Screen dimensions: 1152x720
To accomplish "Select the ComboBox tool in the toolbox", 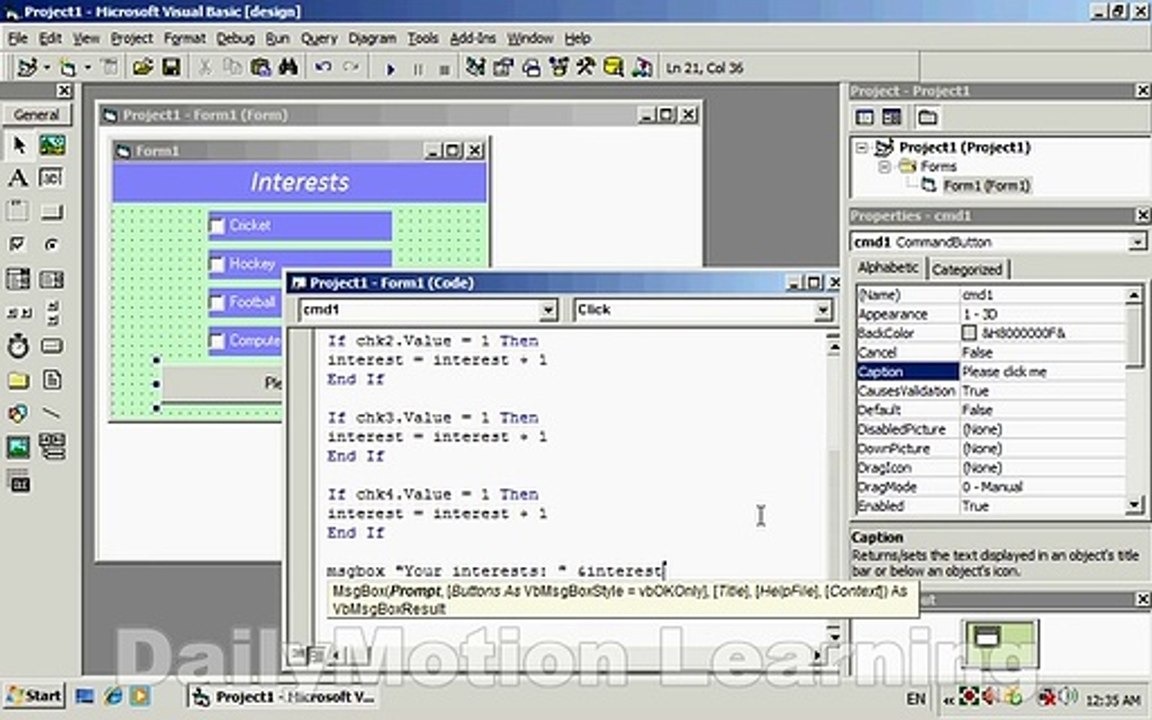I will click(x=18, y=279).
